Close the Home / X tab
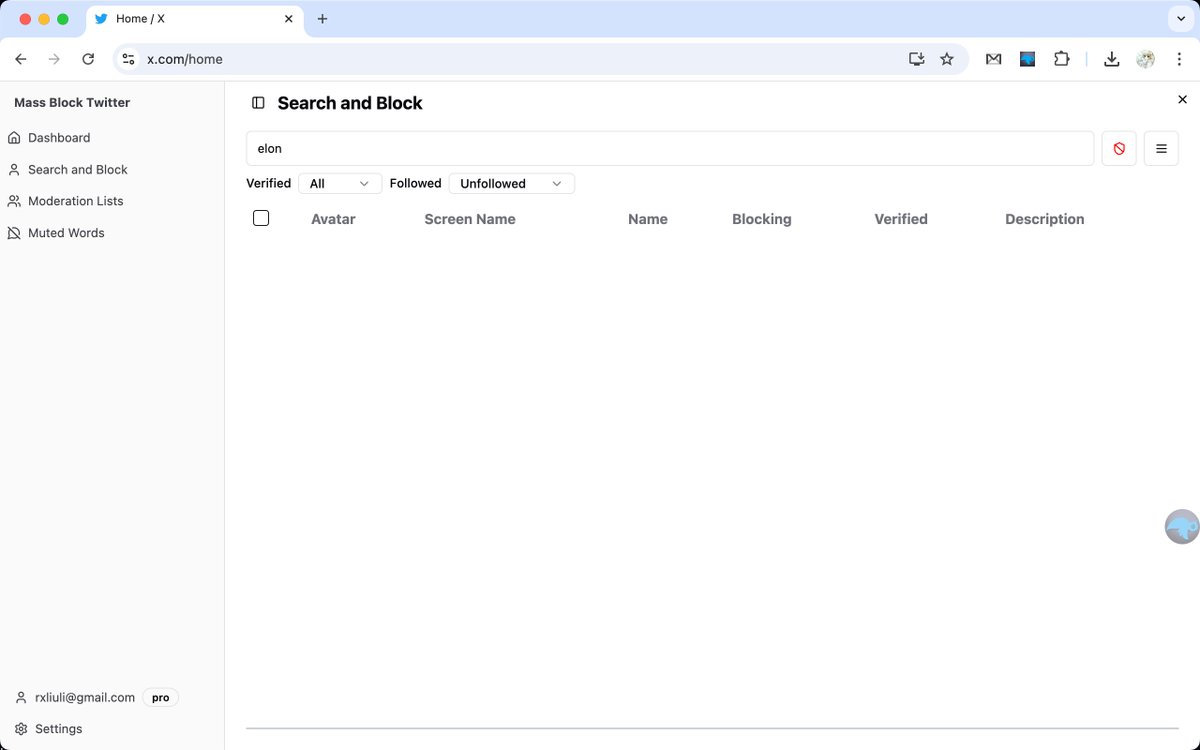This screenshot has width=1200, height=750. coord(289,19)
